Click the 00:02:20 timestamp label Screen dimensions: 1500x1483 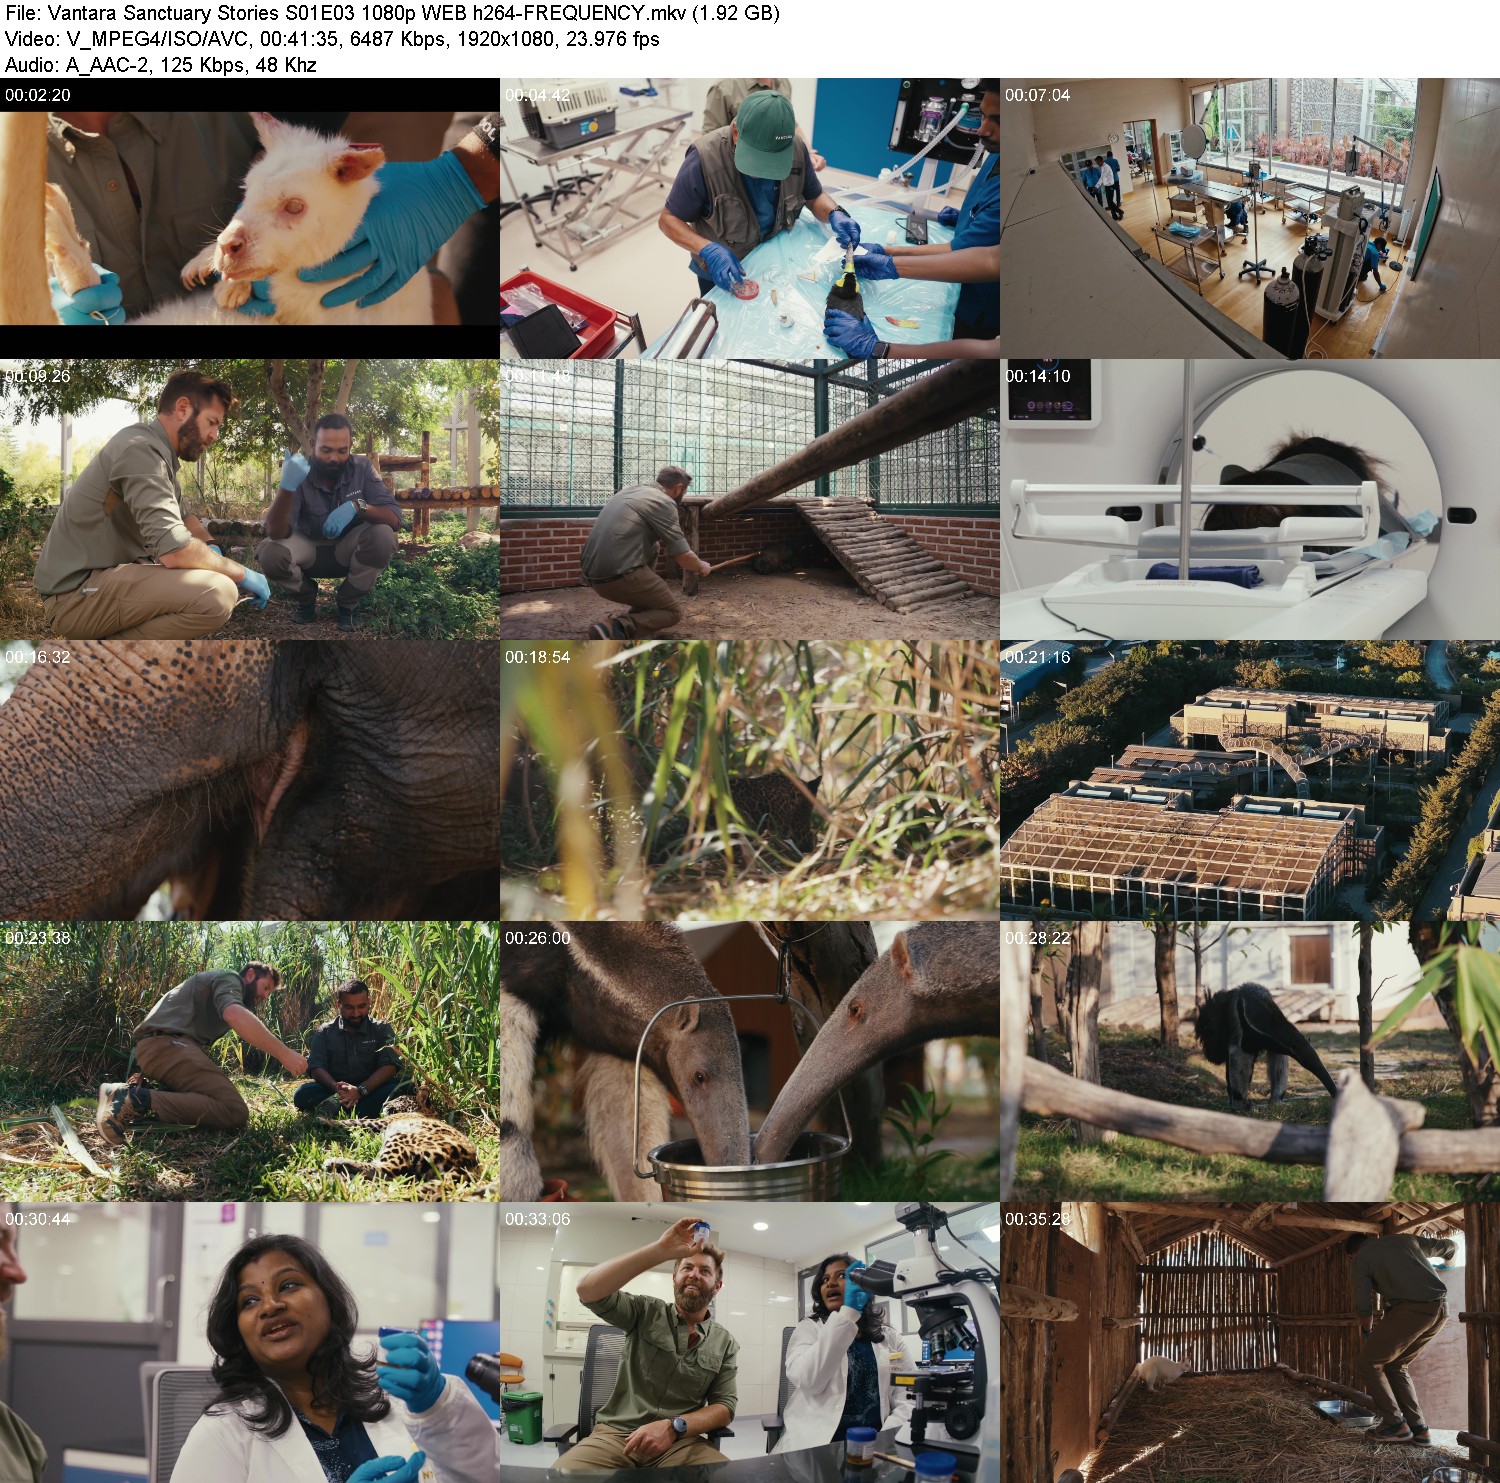pyautogui.click(x=38, y=95)
